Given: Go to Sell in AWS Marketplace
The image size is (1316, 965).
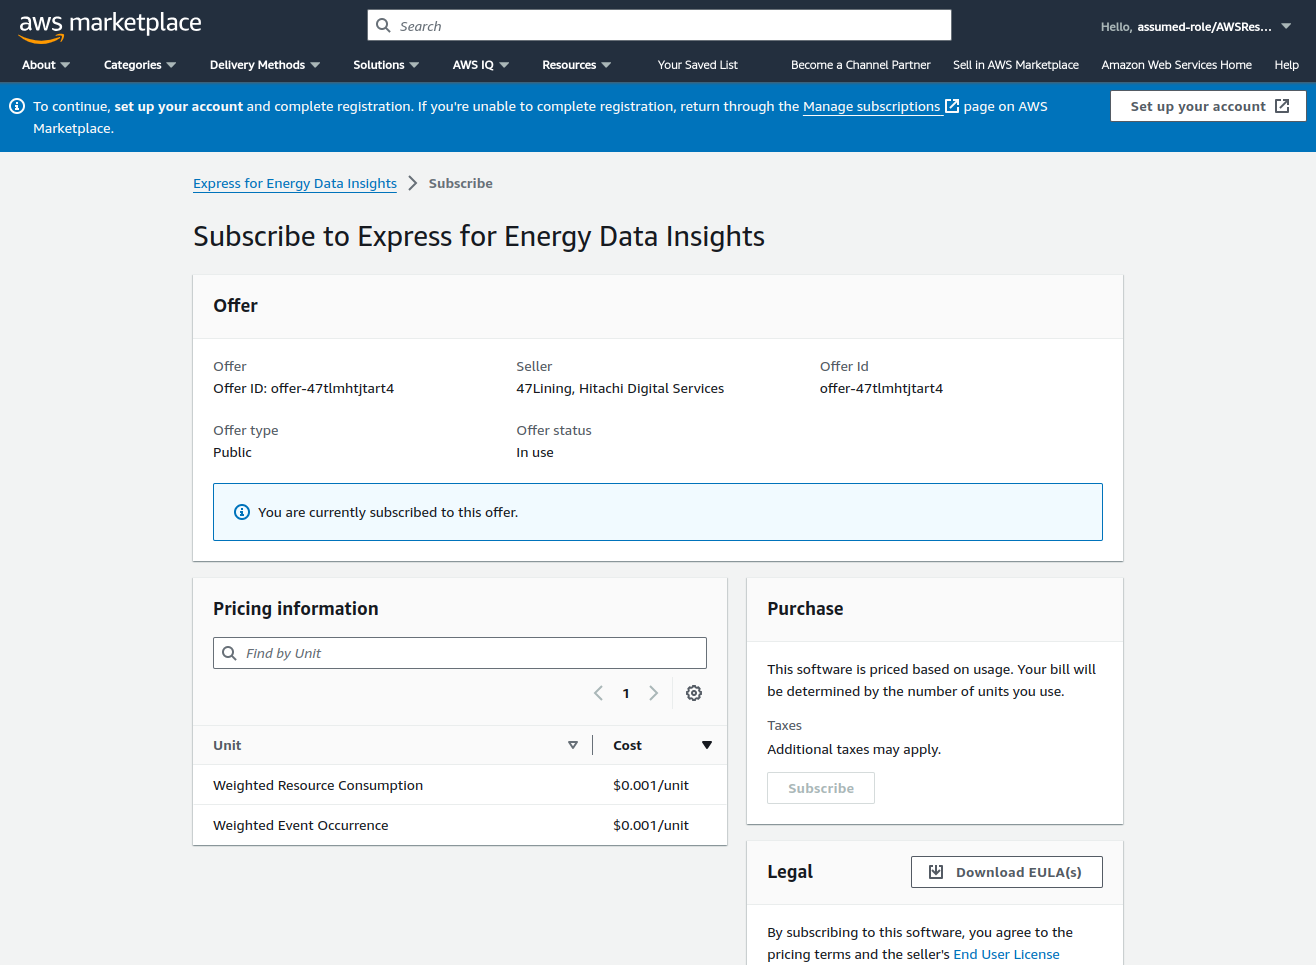Looking at the screenshot, I should [x=1016, y=65].
